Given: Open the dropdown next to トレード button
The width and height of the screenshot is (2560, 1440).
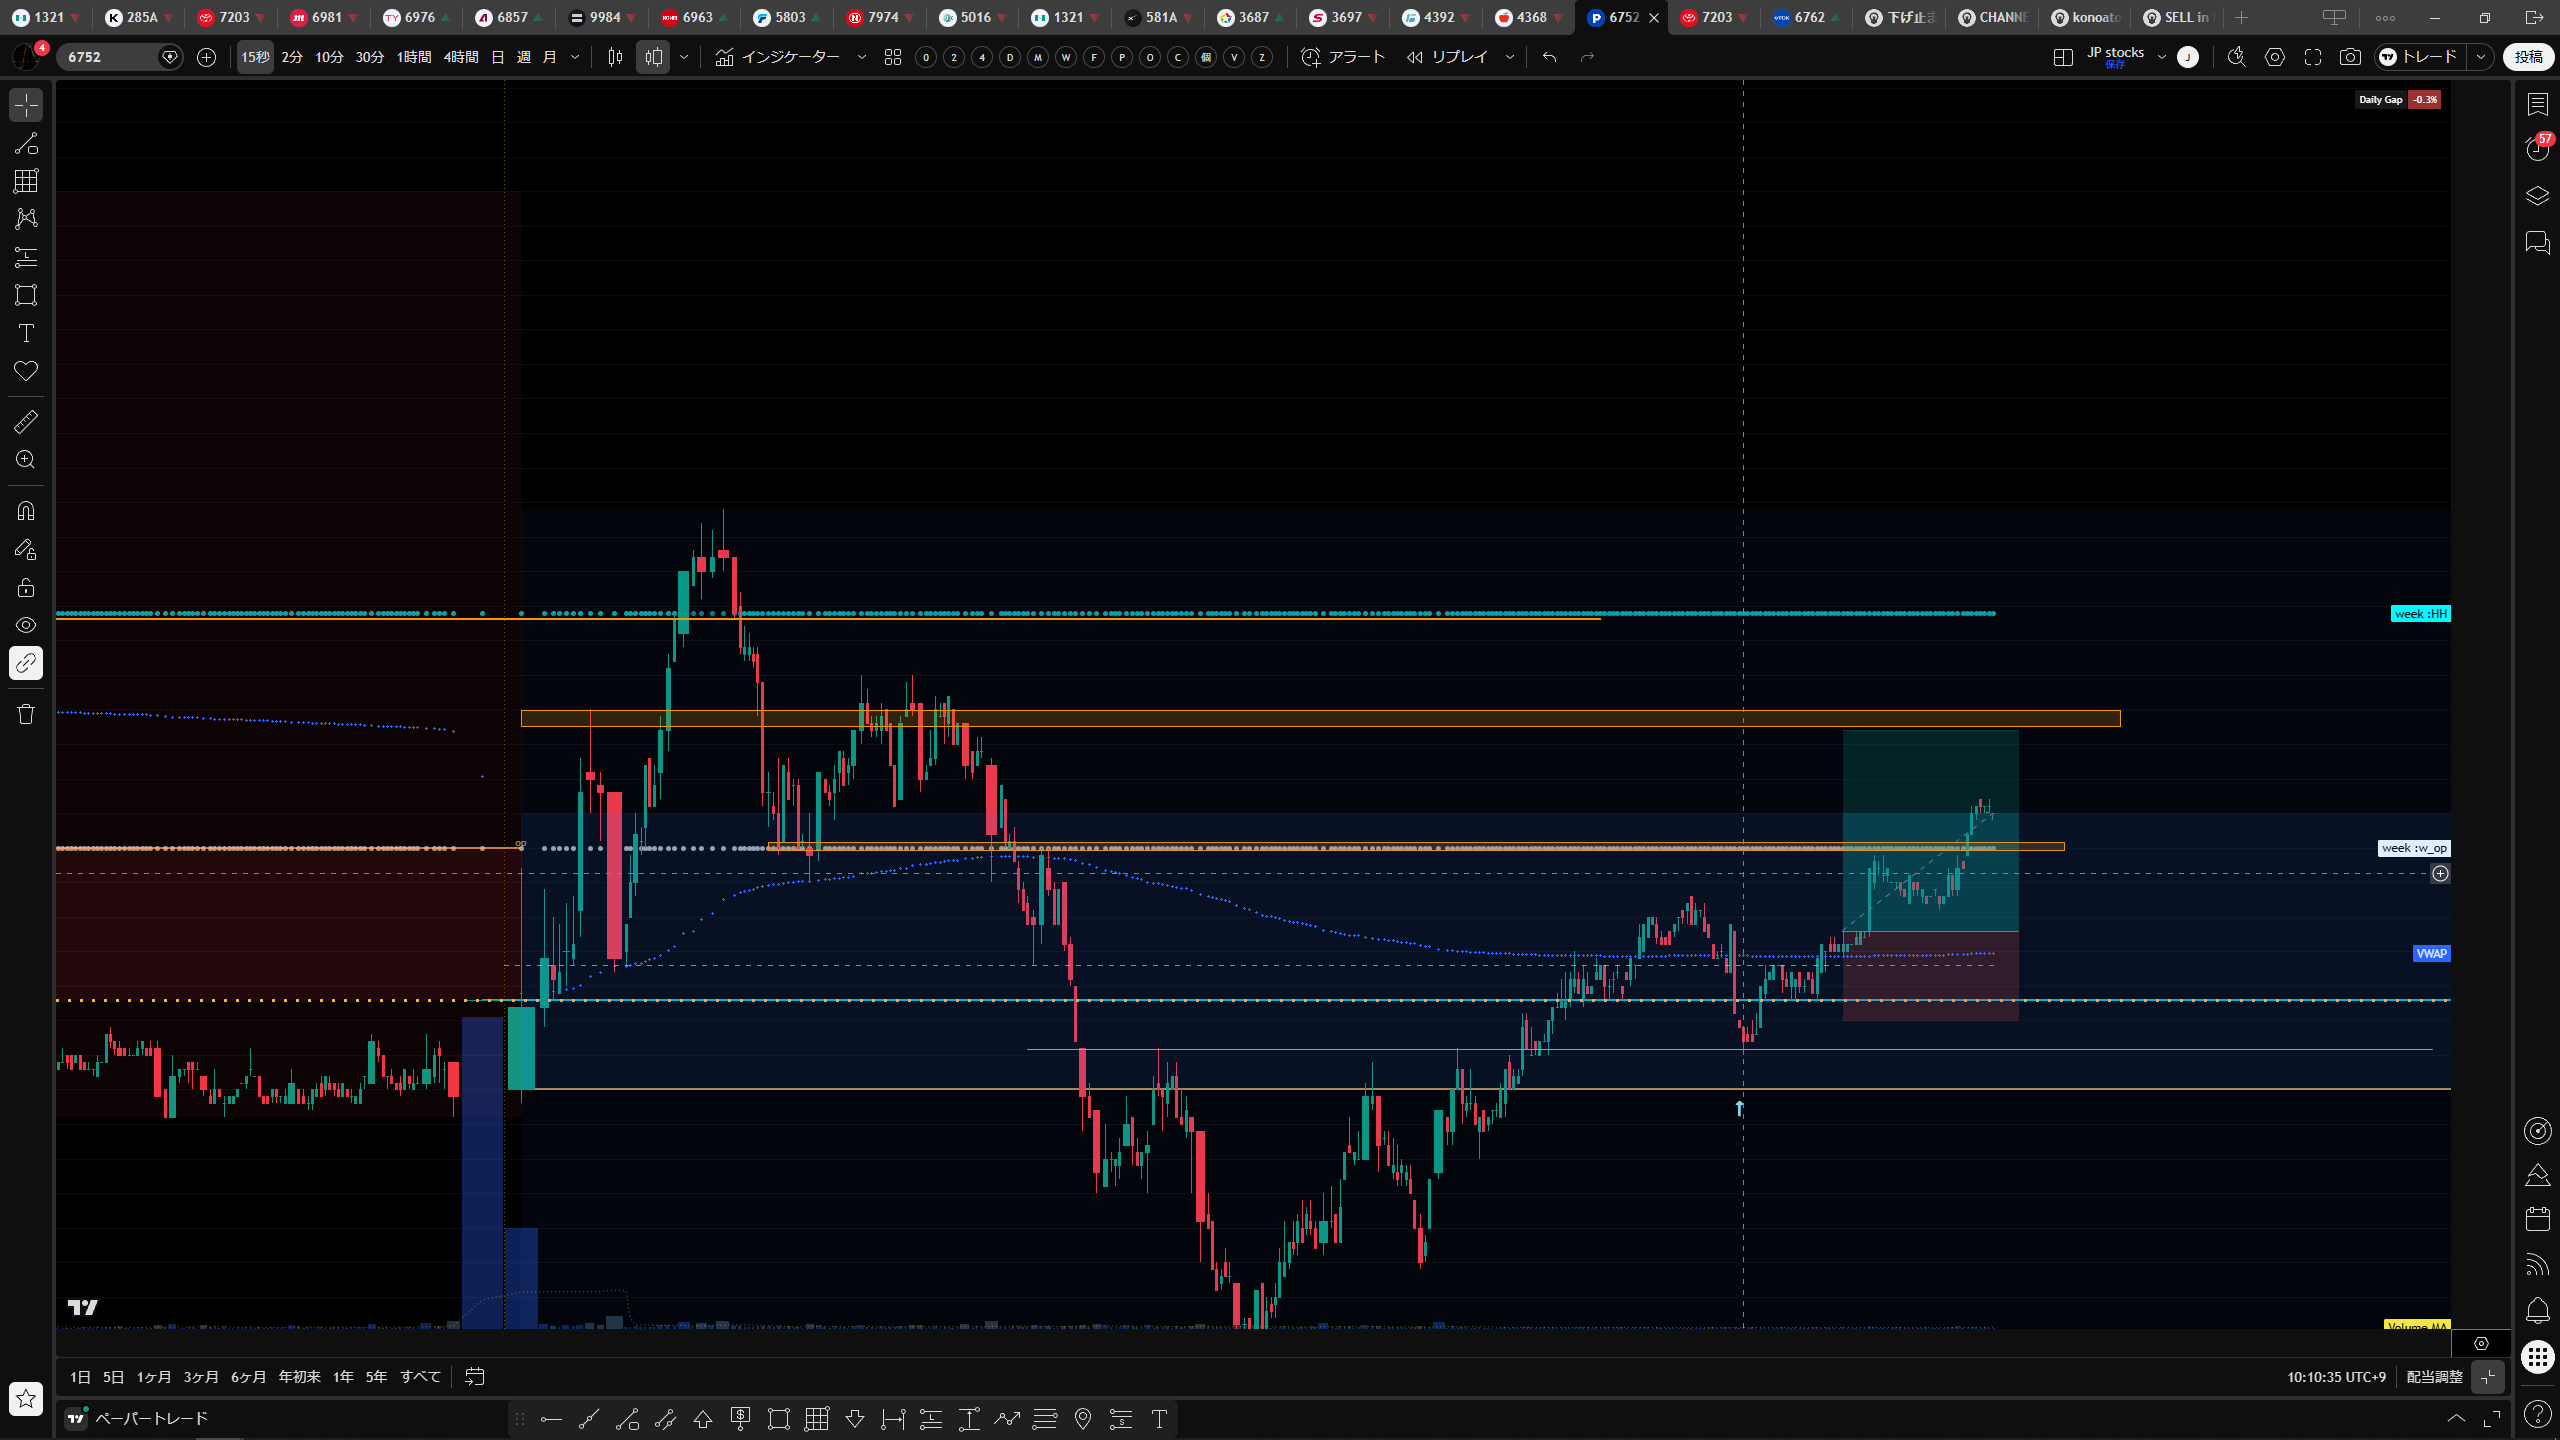Looking at the screenshot, I should tap(2481, 57).
